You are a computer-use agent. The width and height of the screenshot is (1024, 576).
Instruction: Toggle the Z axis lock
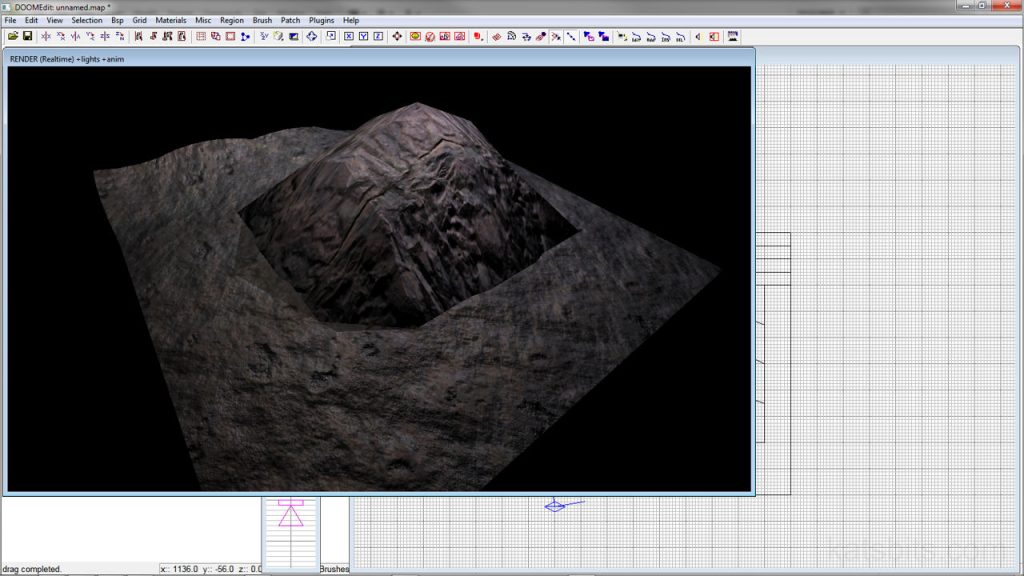[375, 37]
